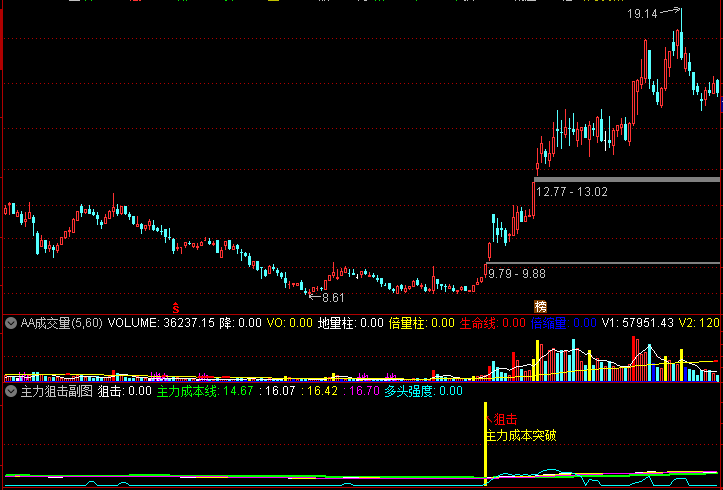Click the 8.61 low price label
The height and width of the screenshot is (490, 723).
pyautogui.click(x=333, y=298)
